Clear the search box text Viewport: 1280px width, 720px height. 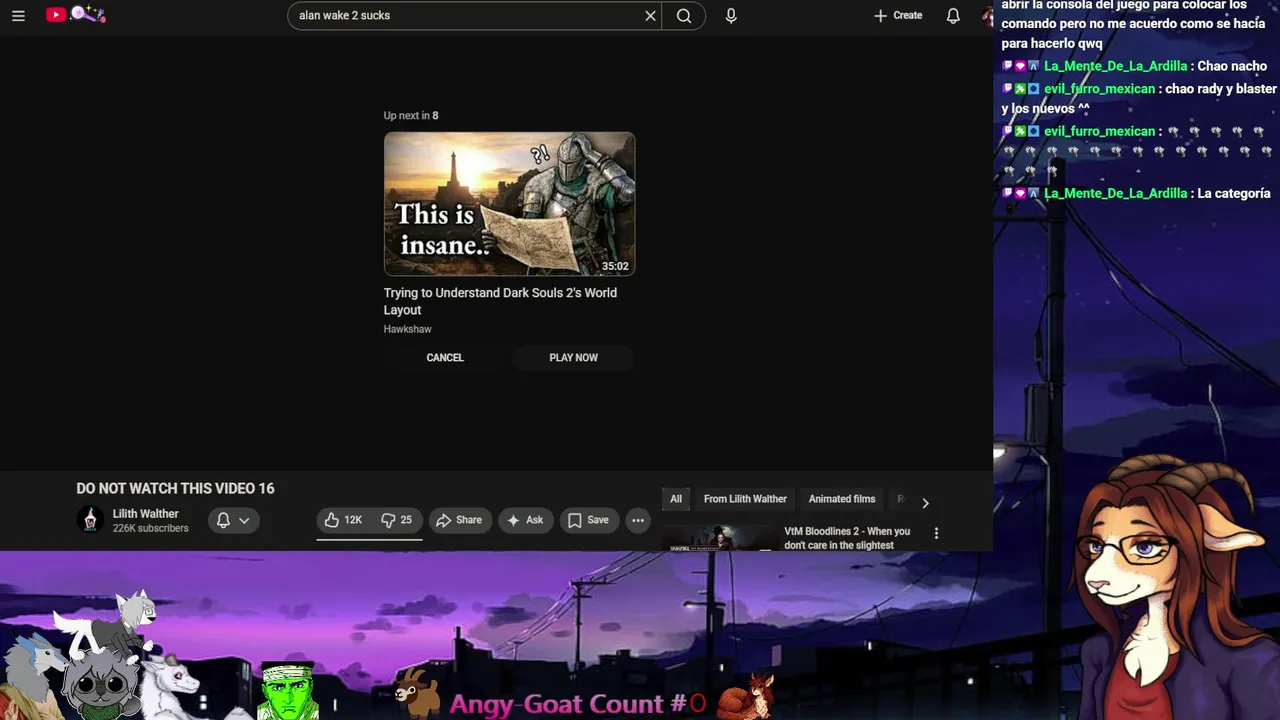tap(650, 16)
